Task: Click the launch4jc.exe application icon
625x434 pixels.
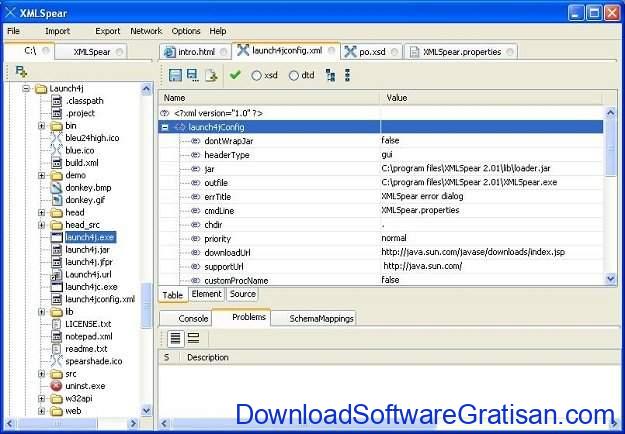Action: pos(57,287)
